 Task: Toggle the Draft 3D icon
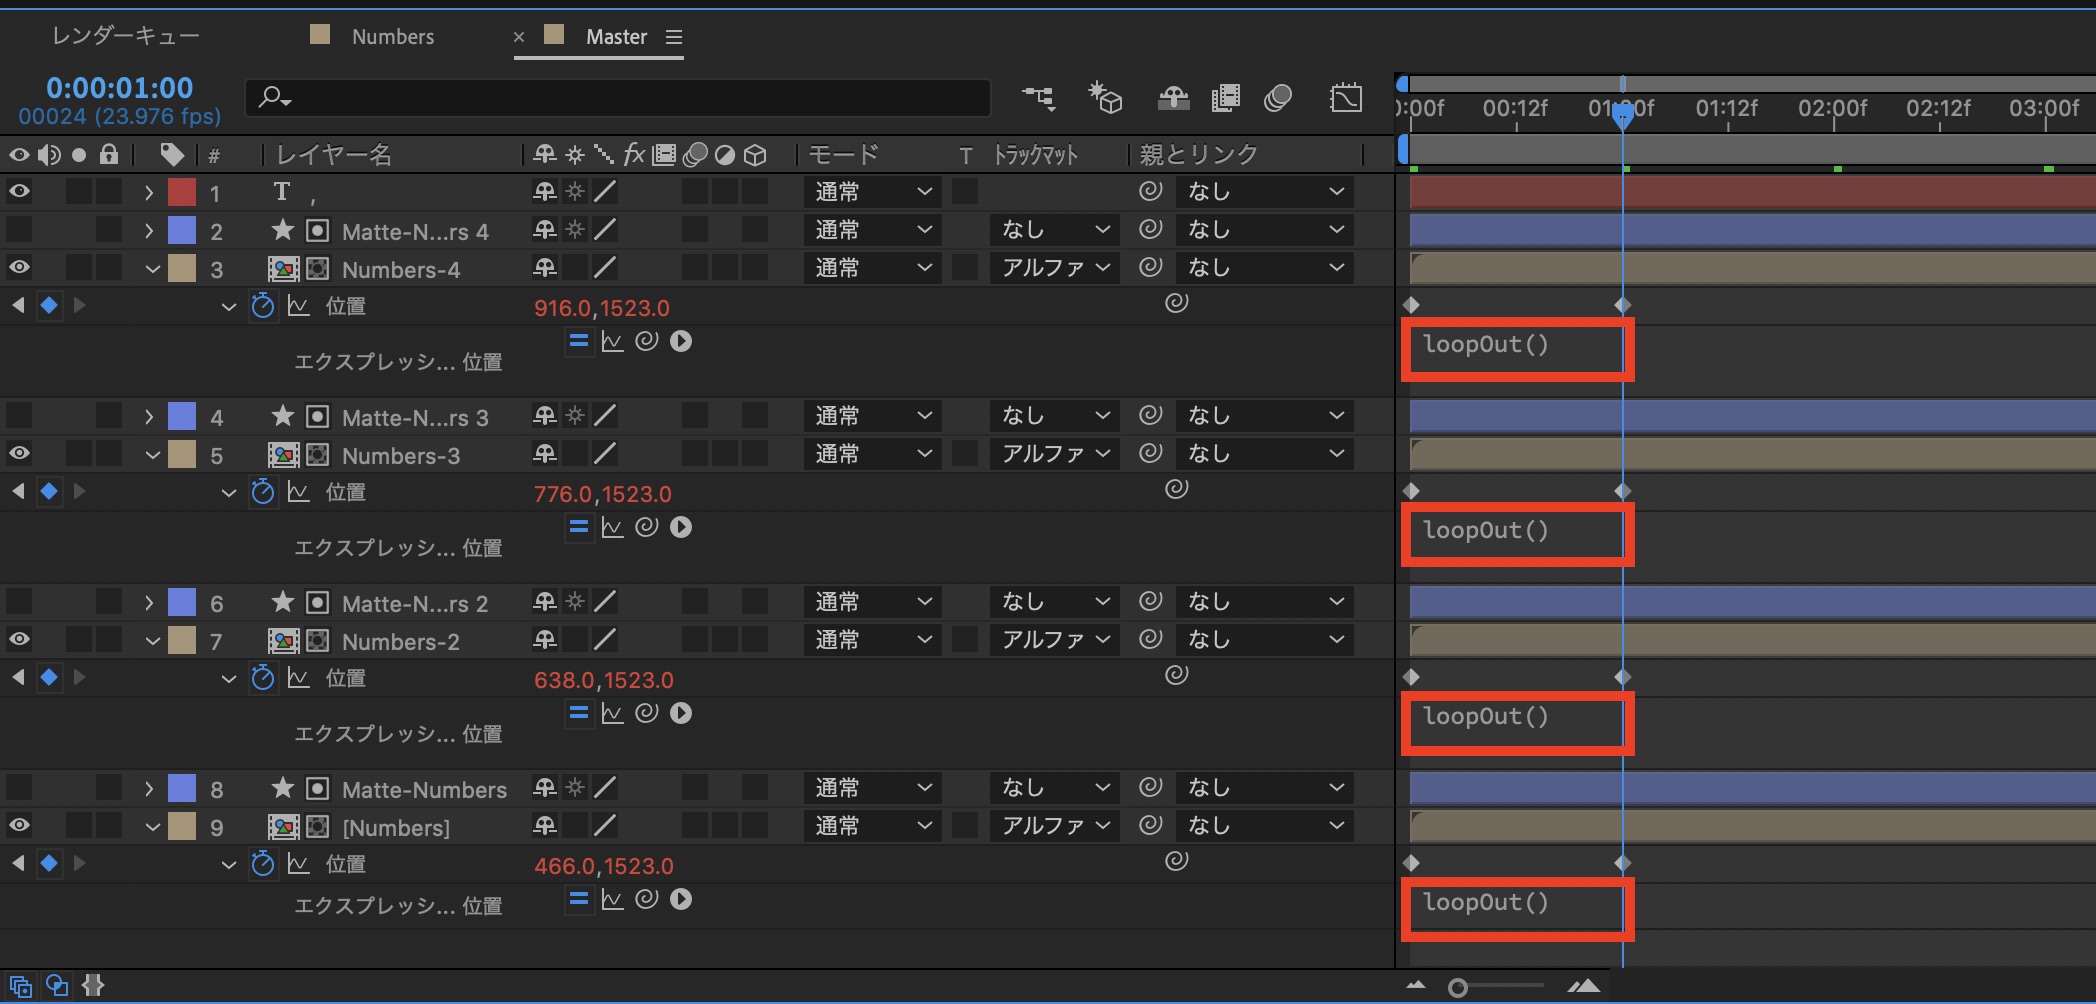coord(1106,97)
